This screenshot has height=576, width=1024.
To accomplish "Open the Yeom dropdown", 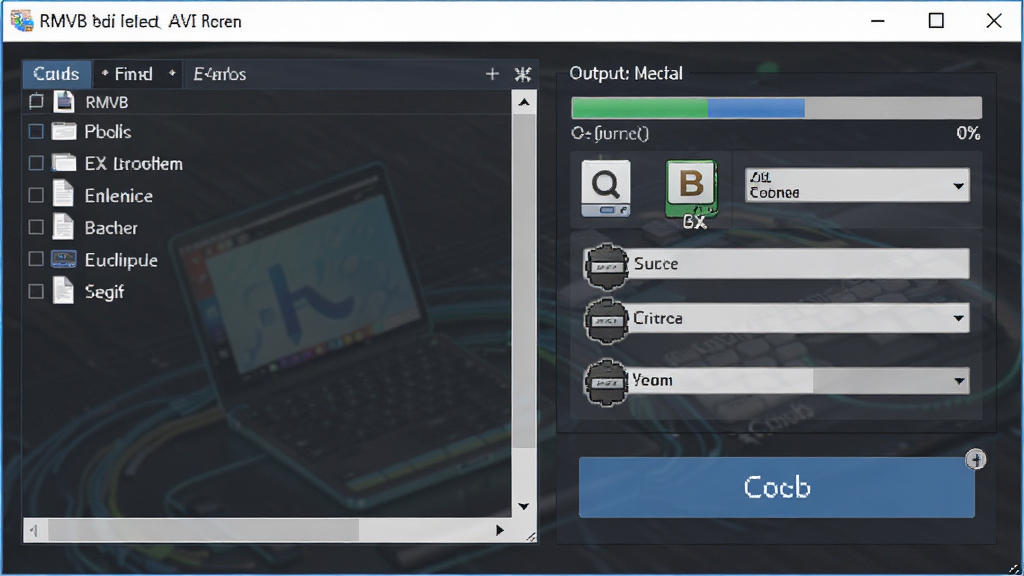I will [798, 380].
